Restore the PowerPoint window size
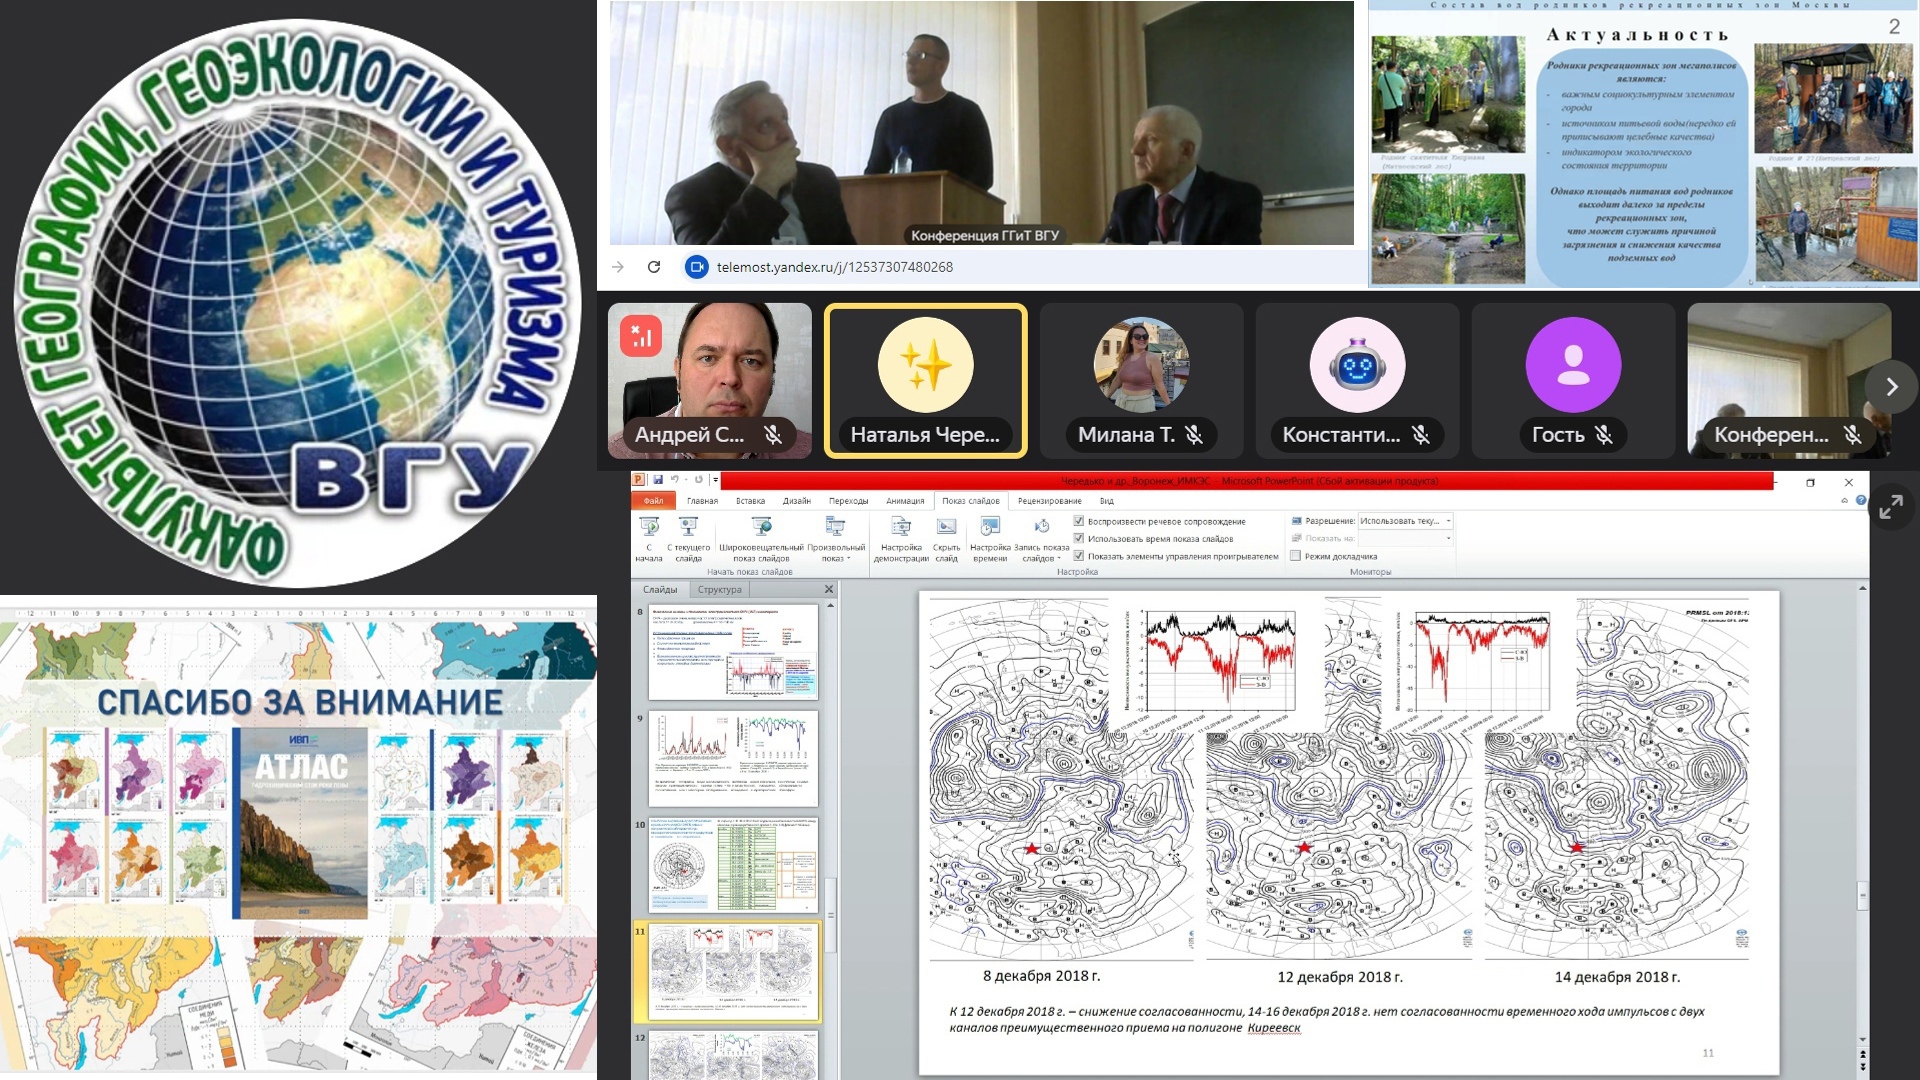Screen dimensions: 1920x1080 (x=1810, y=482)
